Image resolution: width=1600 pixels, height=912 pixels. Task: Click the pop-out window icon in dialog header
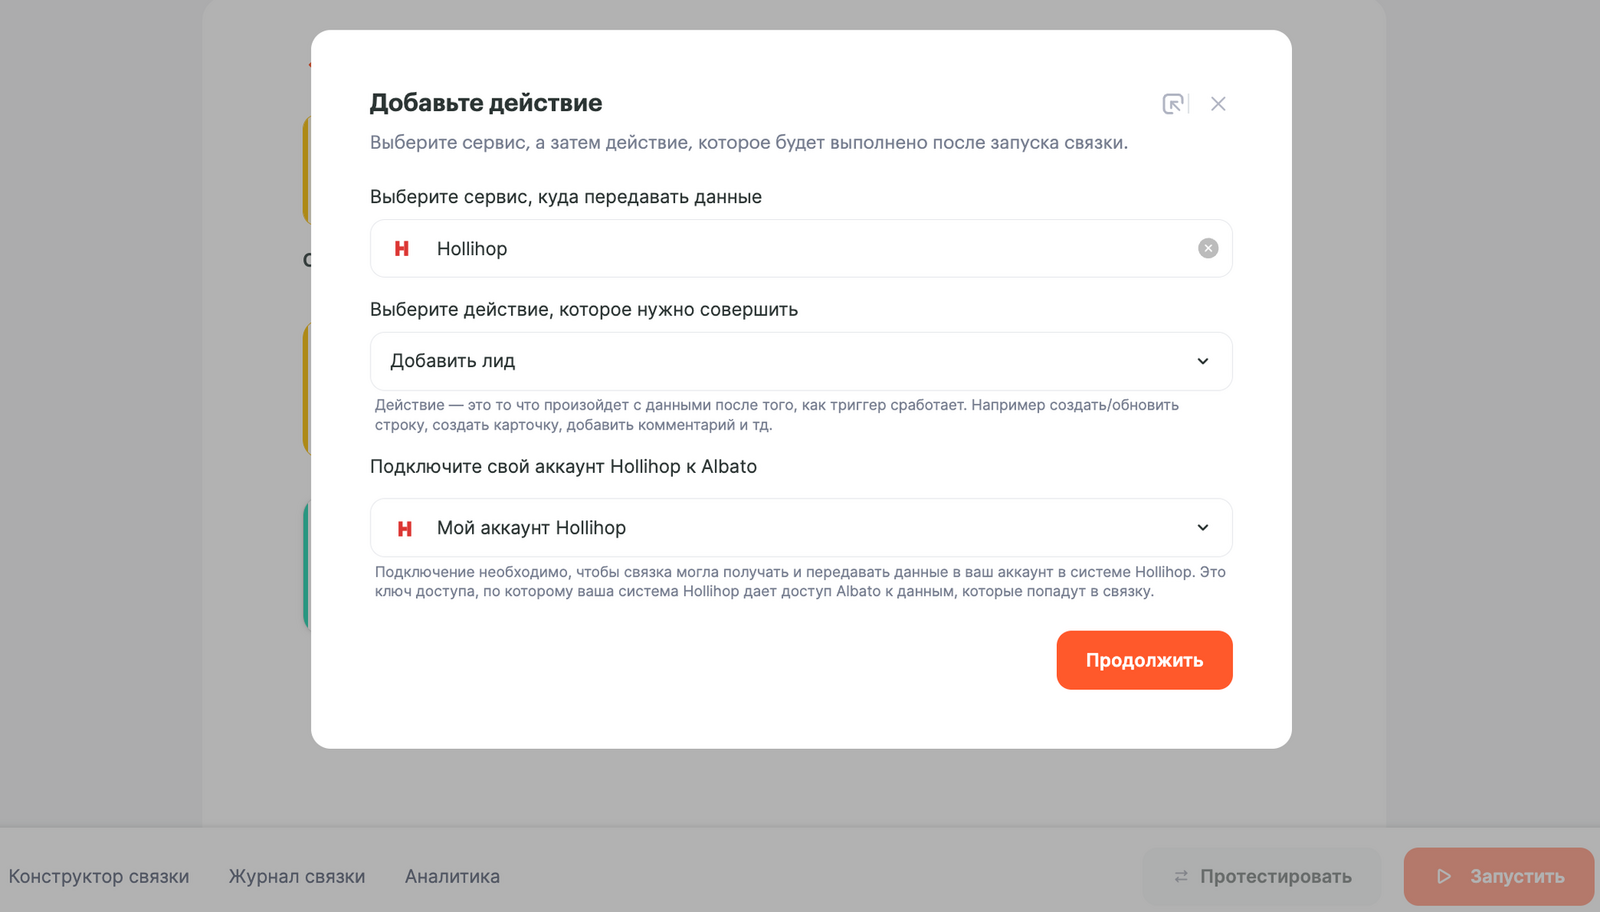point(1173,104)
